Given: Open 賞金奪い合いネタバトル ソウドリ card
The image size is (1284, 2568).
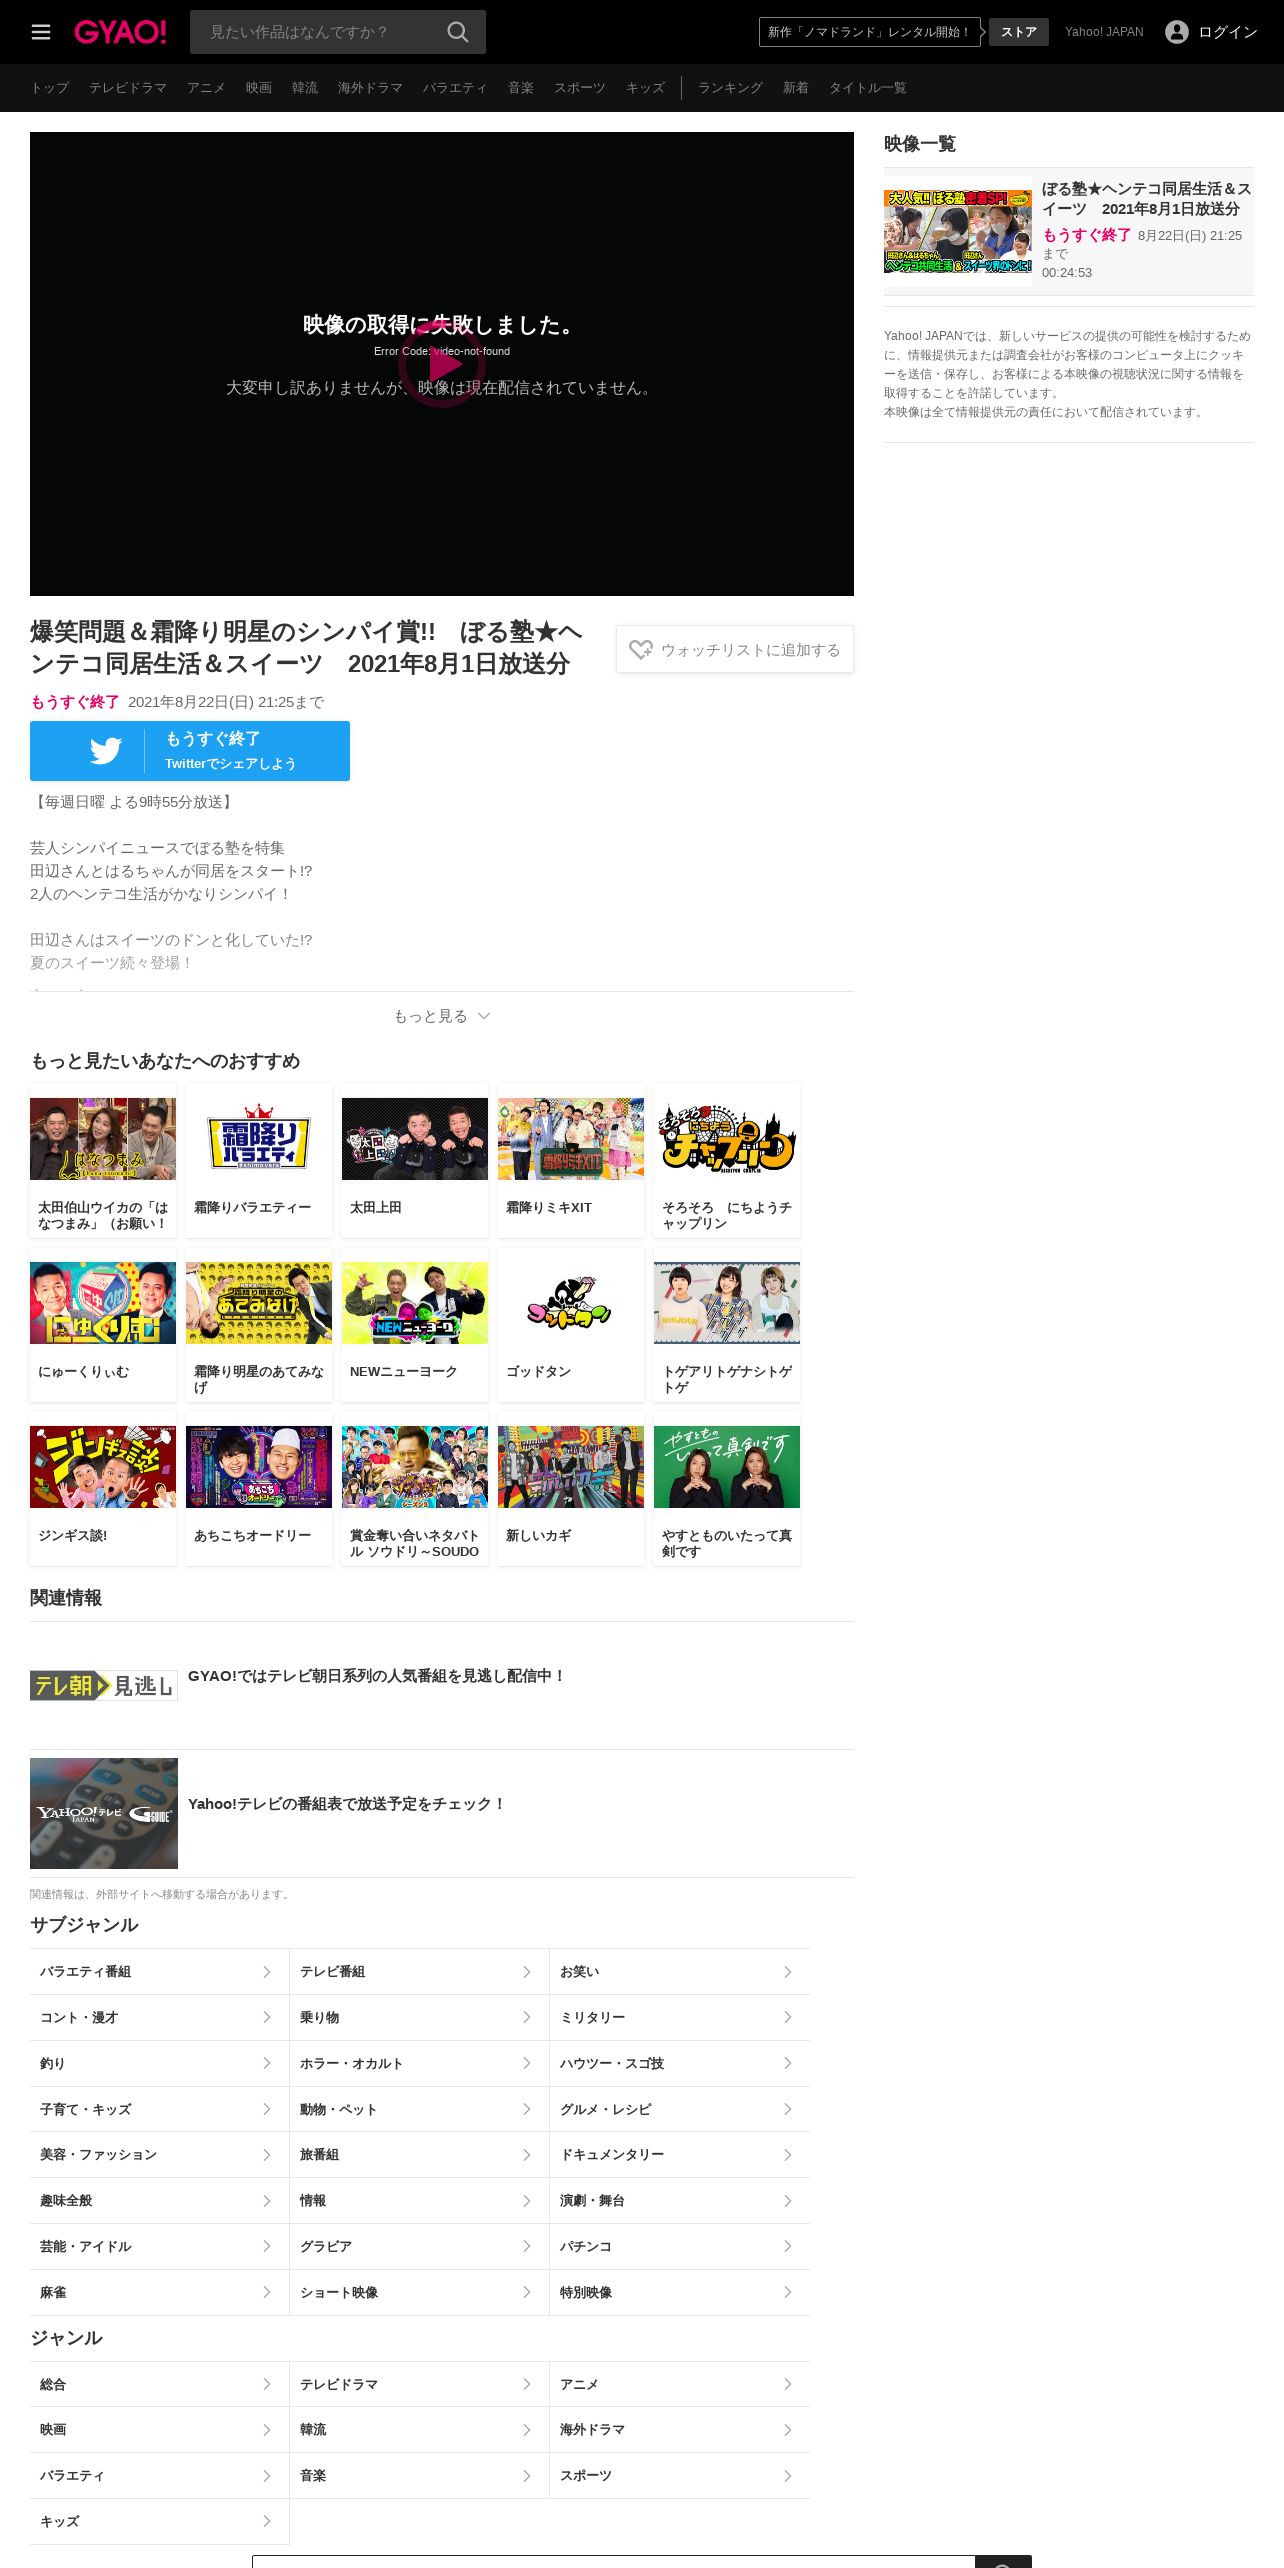Looking at the screenshot, I should [x=415, y=1489].
